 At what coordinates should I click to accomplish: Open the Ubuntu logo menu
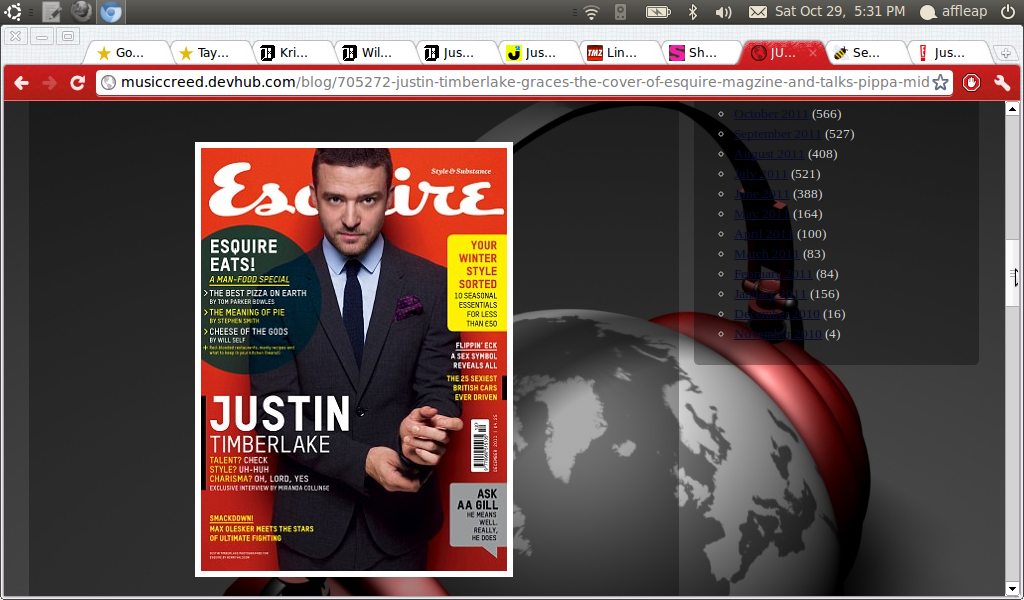coord(12,11)
